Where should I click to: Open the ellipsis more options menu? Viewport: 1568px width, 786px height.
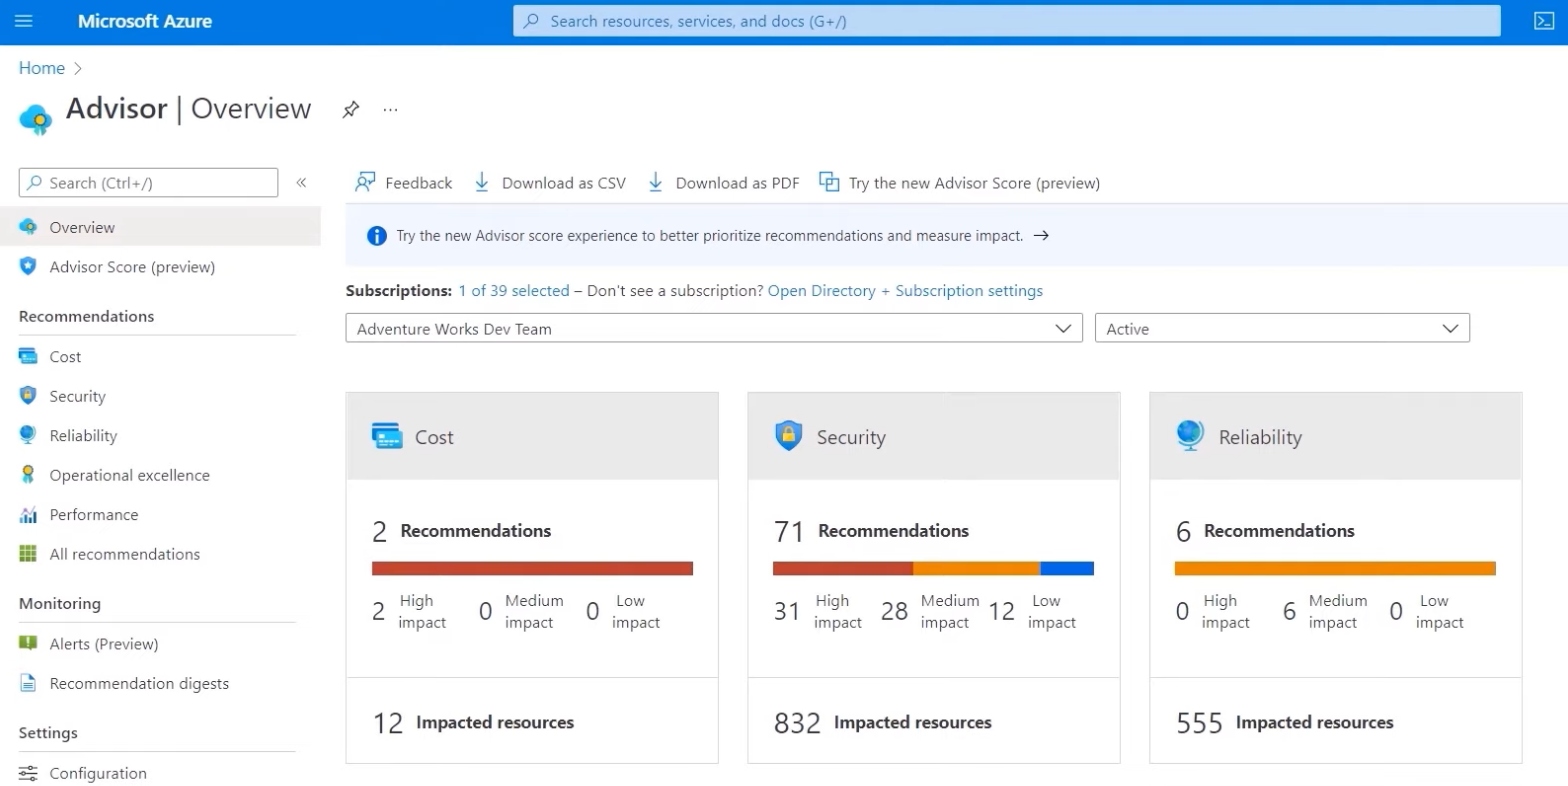391,110
